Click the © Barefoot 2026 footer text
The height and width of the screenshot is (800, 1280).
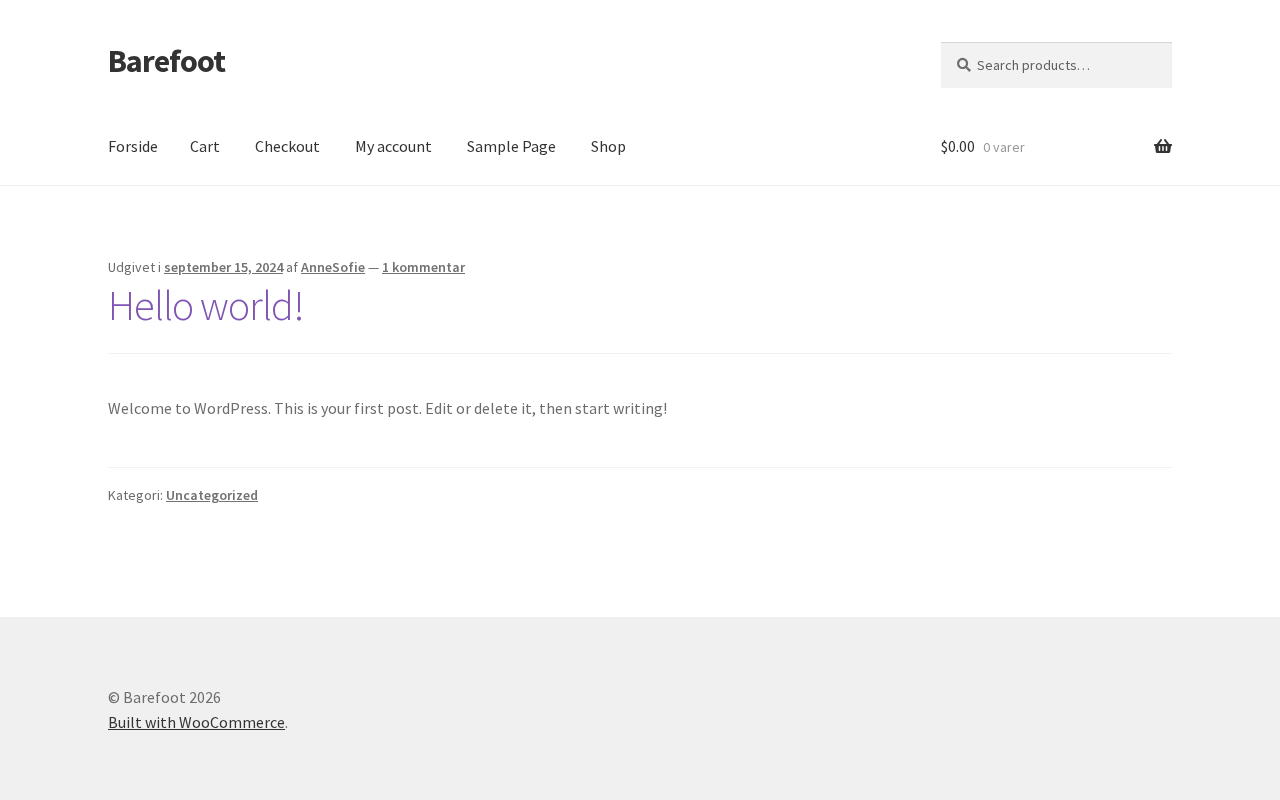tap(164, 697)
